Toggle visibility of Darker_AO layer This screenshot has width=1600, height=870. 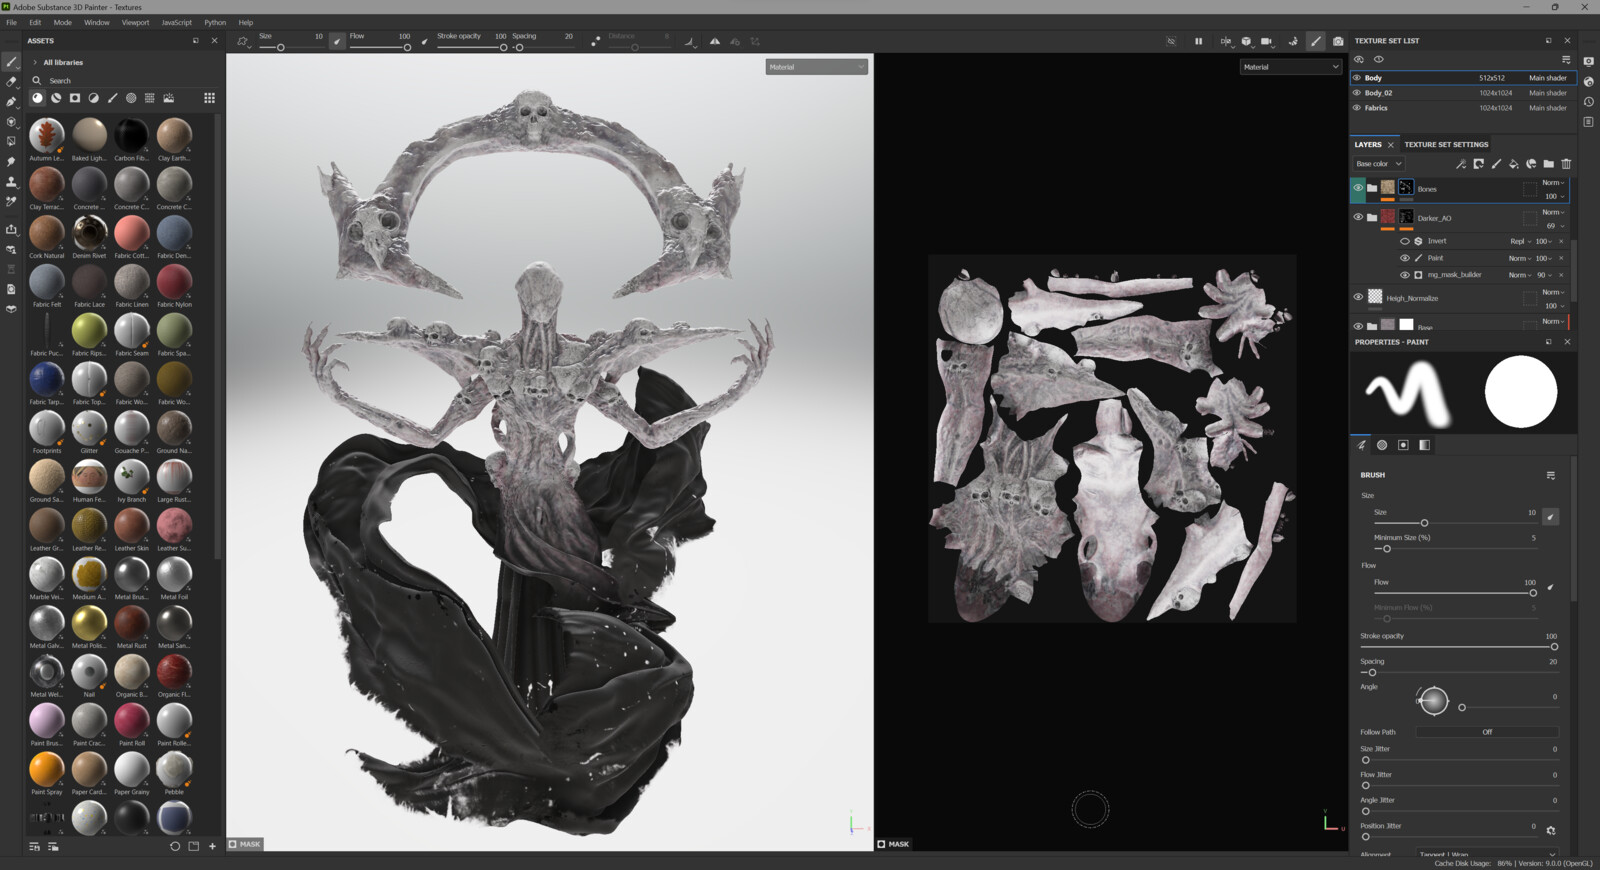click(1358, 217)
